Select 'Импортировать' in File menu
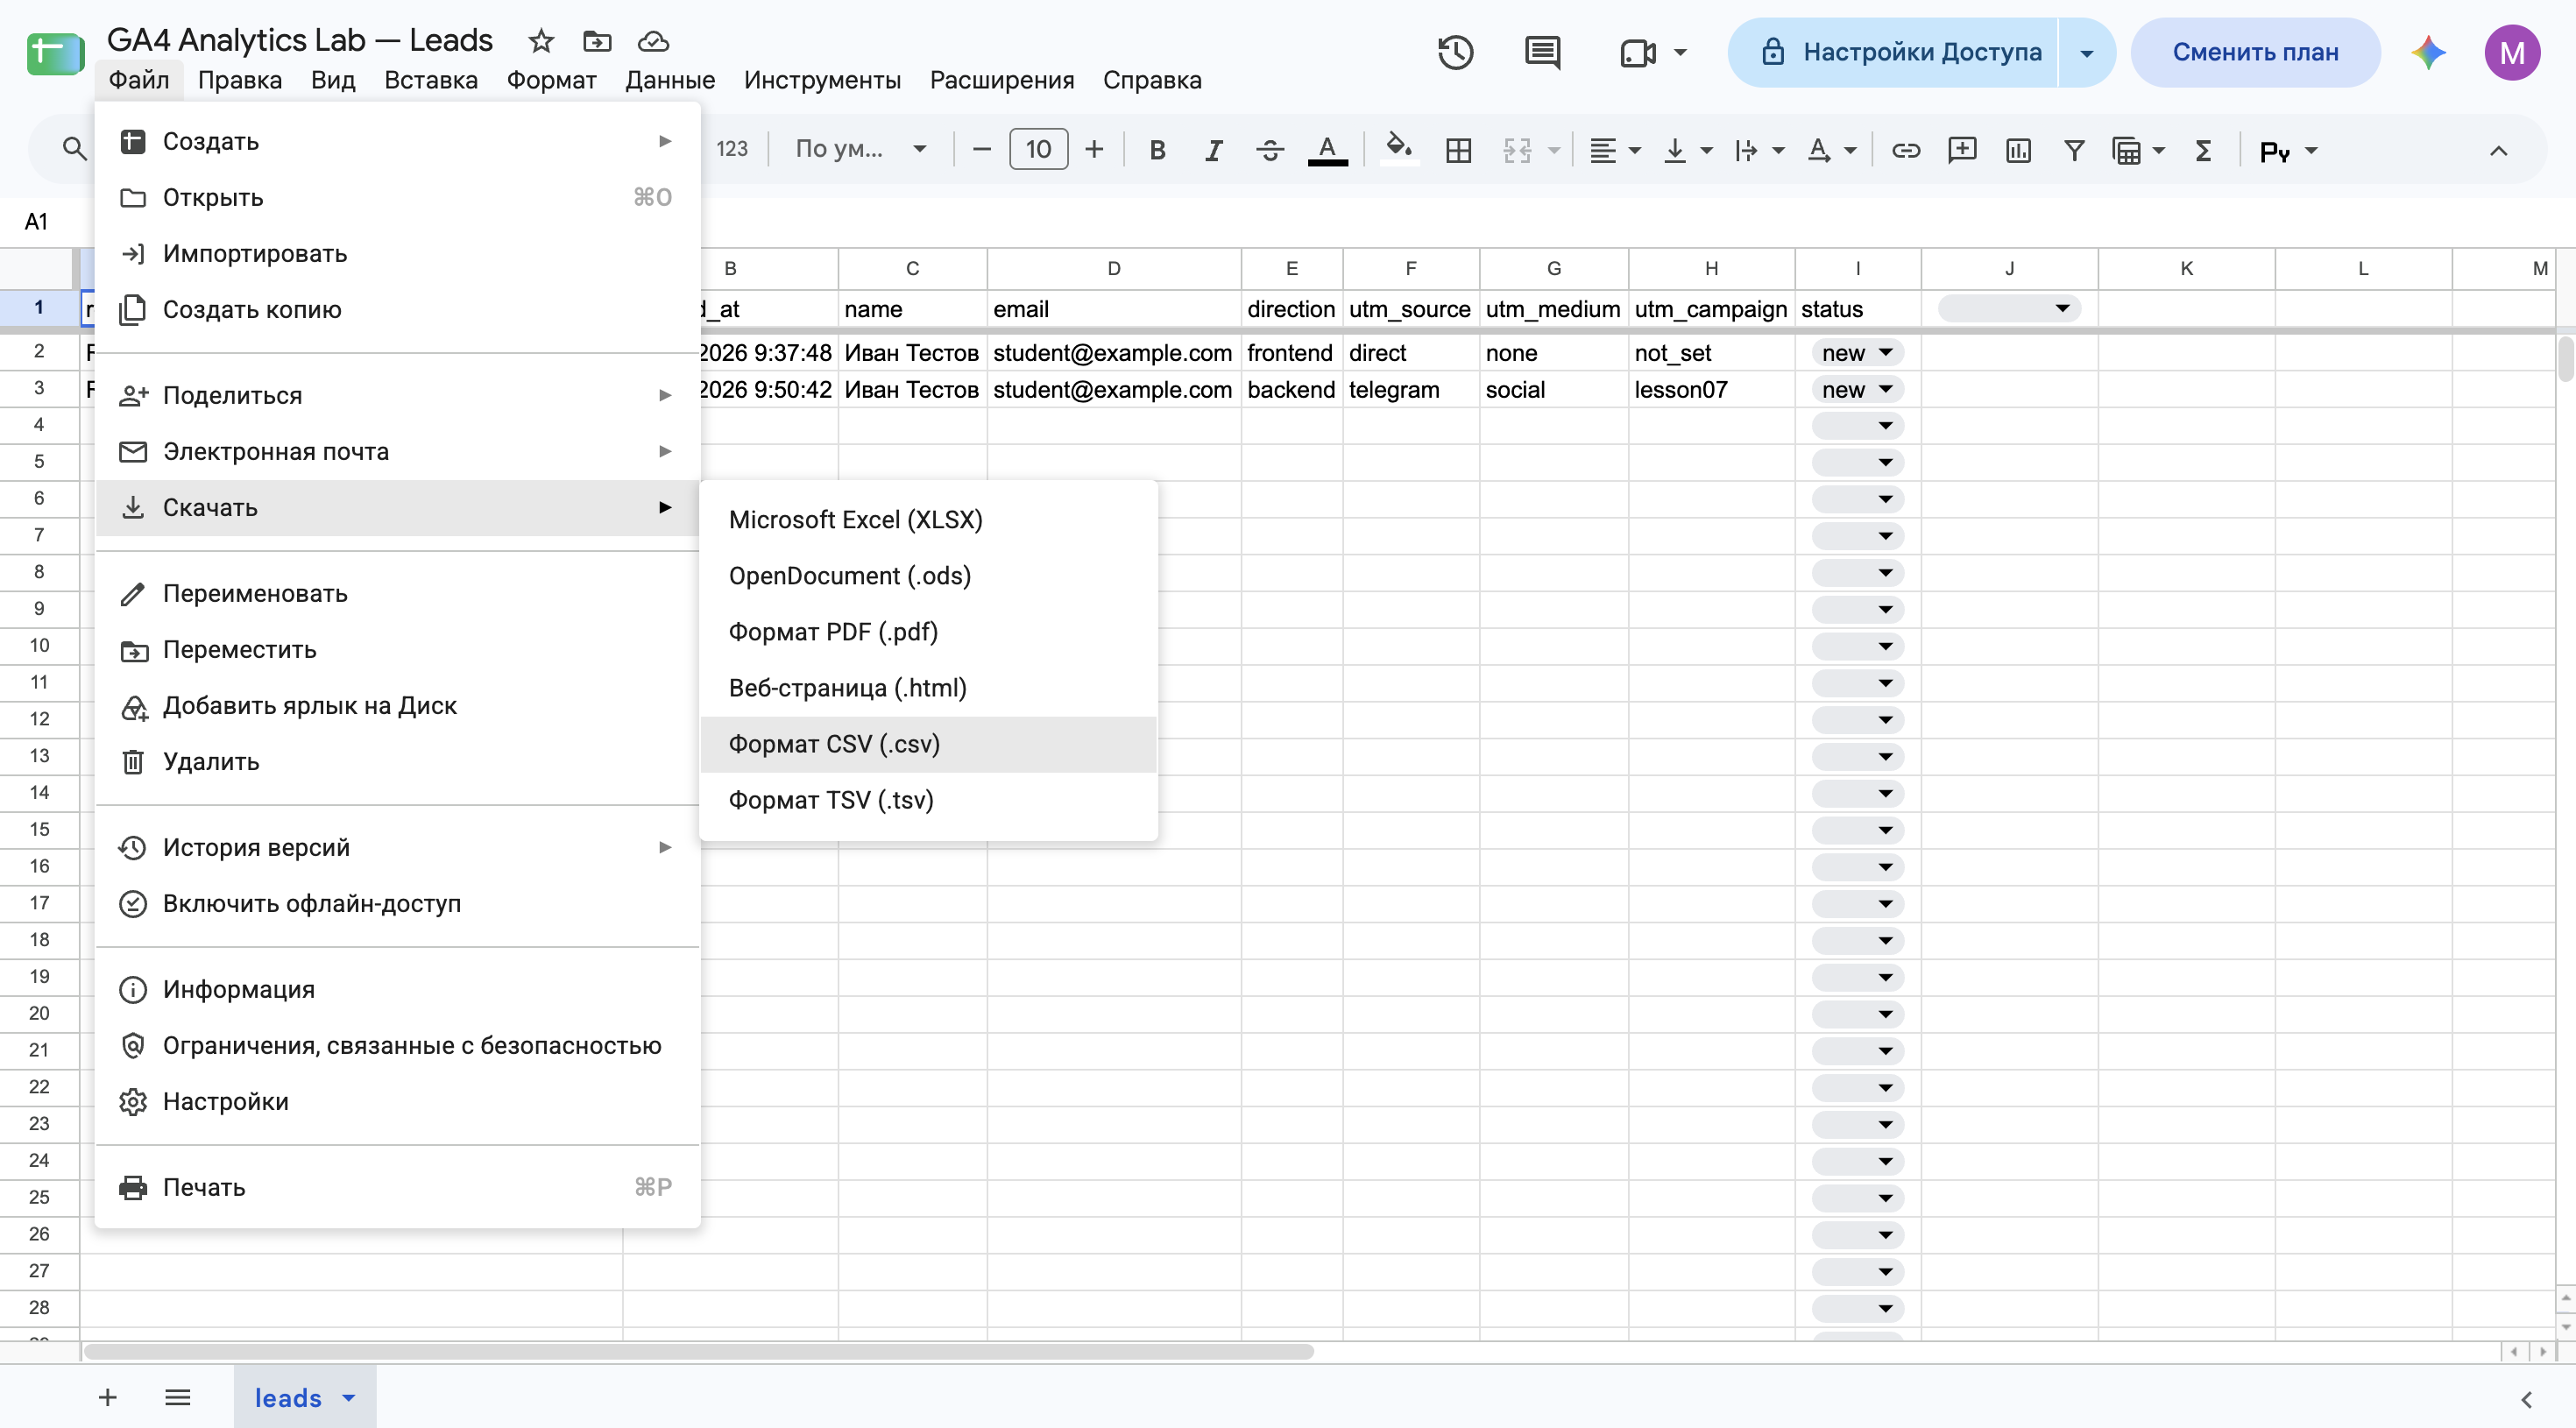The height and width of the screenshot is (1428, 2576). (397, 253)
